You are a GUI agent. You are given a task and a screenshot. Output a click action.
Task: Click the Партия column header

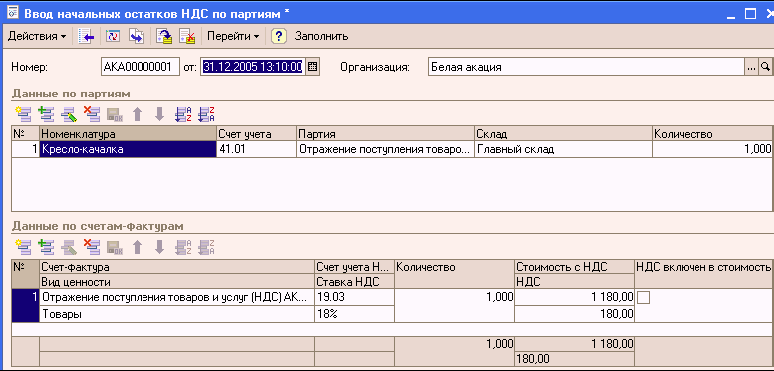[386, 134]
